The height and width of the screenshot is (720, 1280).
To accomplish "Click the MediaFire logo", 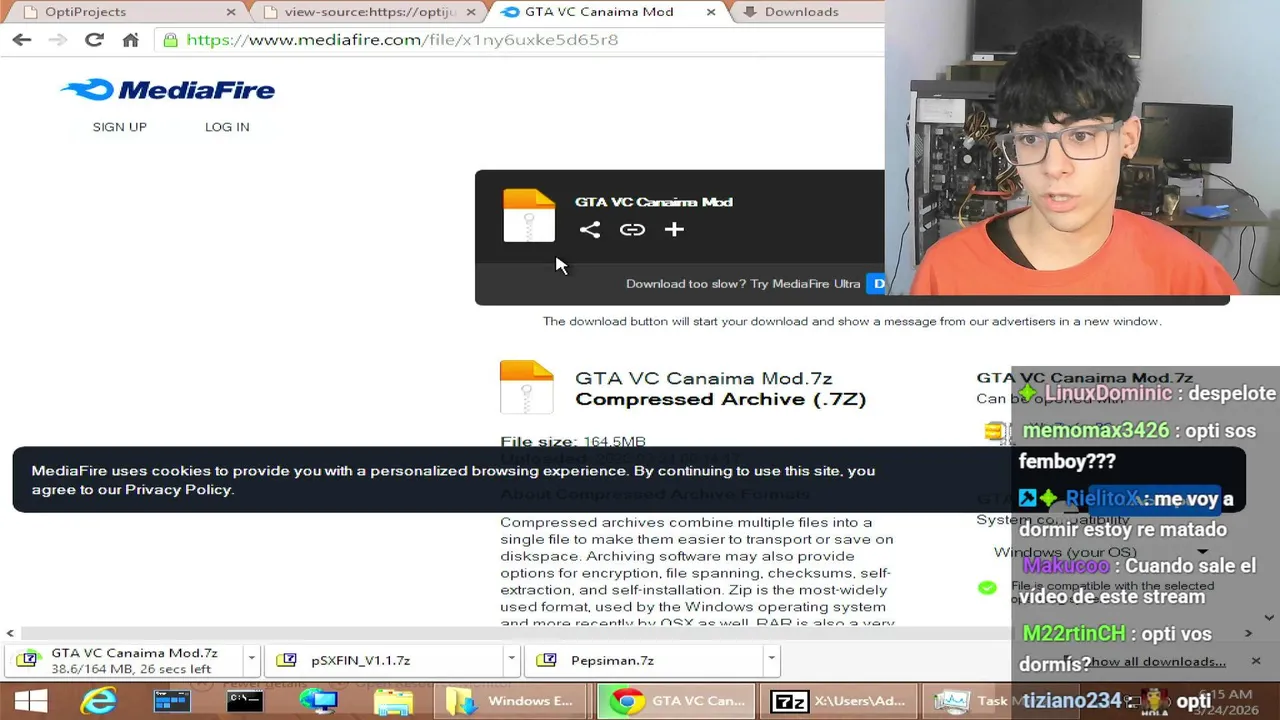I will [167, 90].
